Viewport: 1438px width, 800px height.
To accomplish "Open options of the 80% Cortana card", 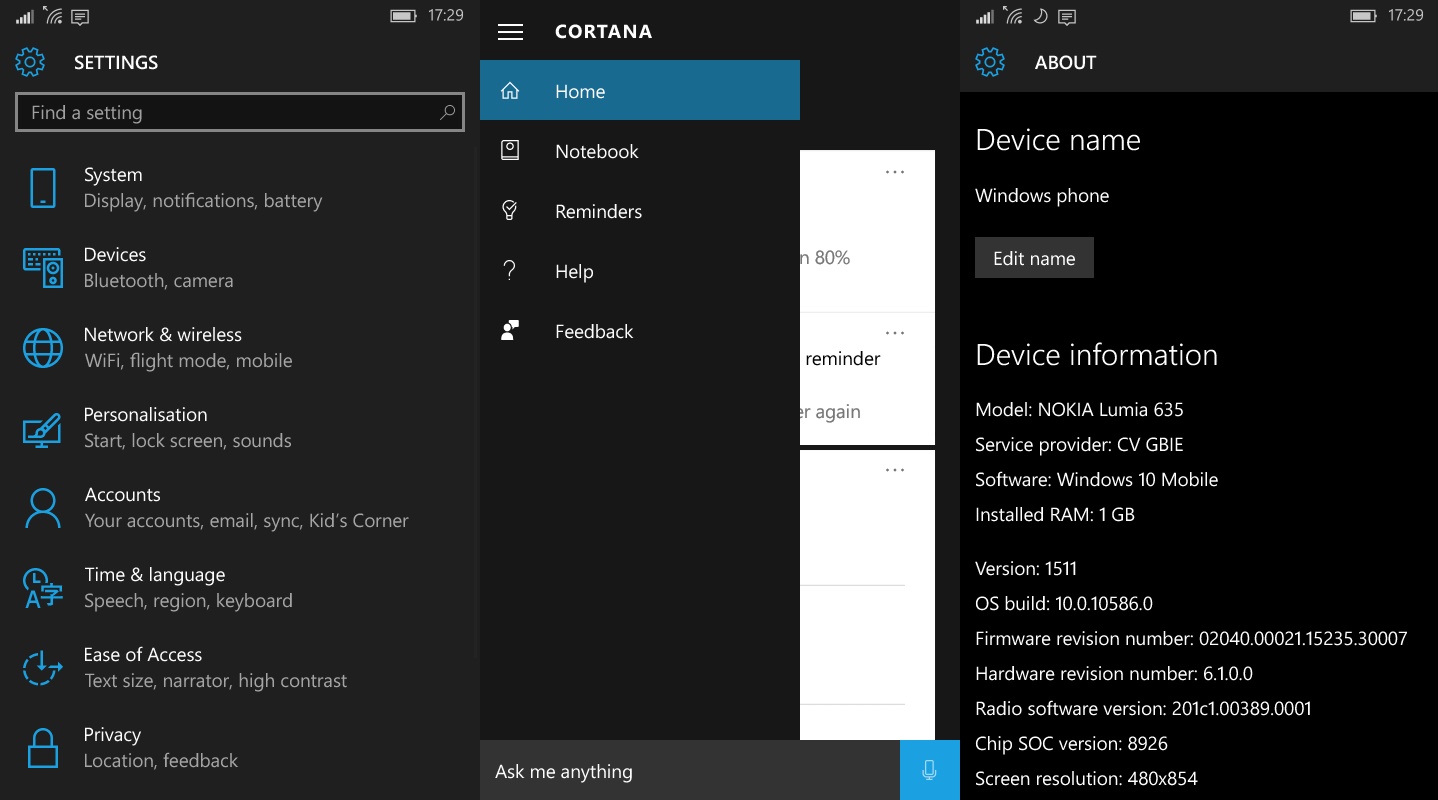I will pyautogui.click(x=895, y=172).
